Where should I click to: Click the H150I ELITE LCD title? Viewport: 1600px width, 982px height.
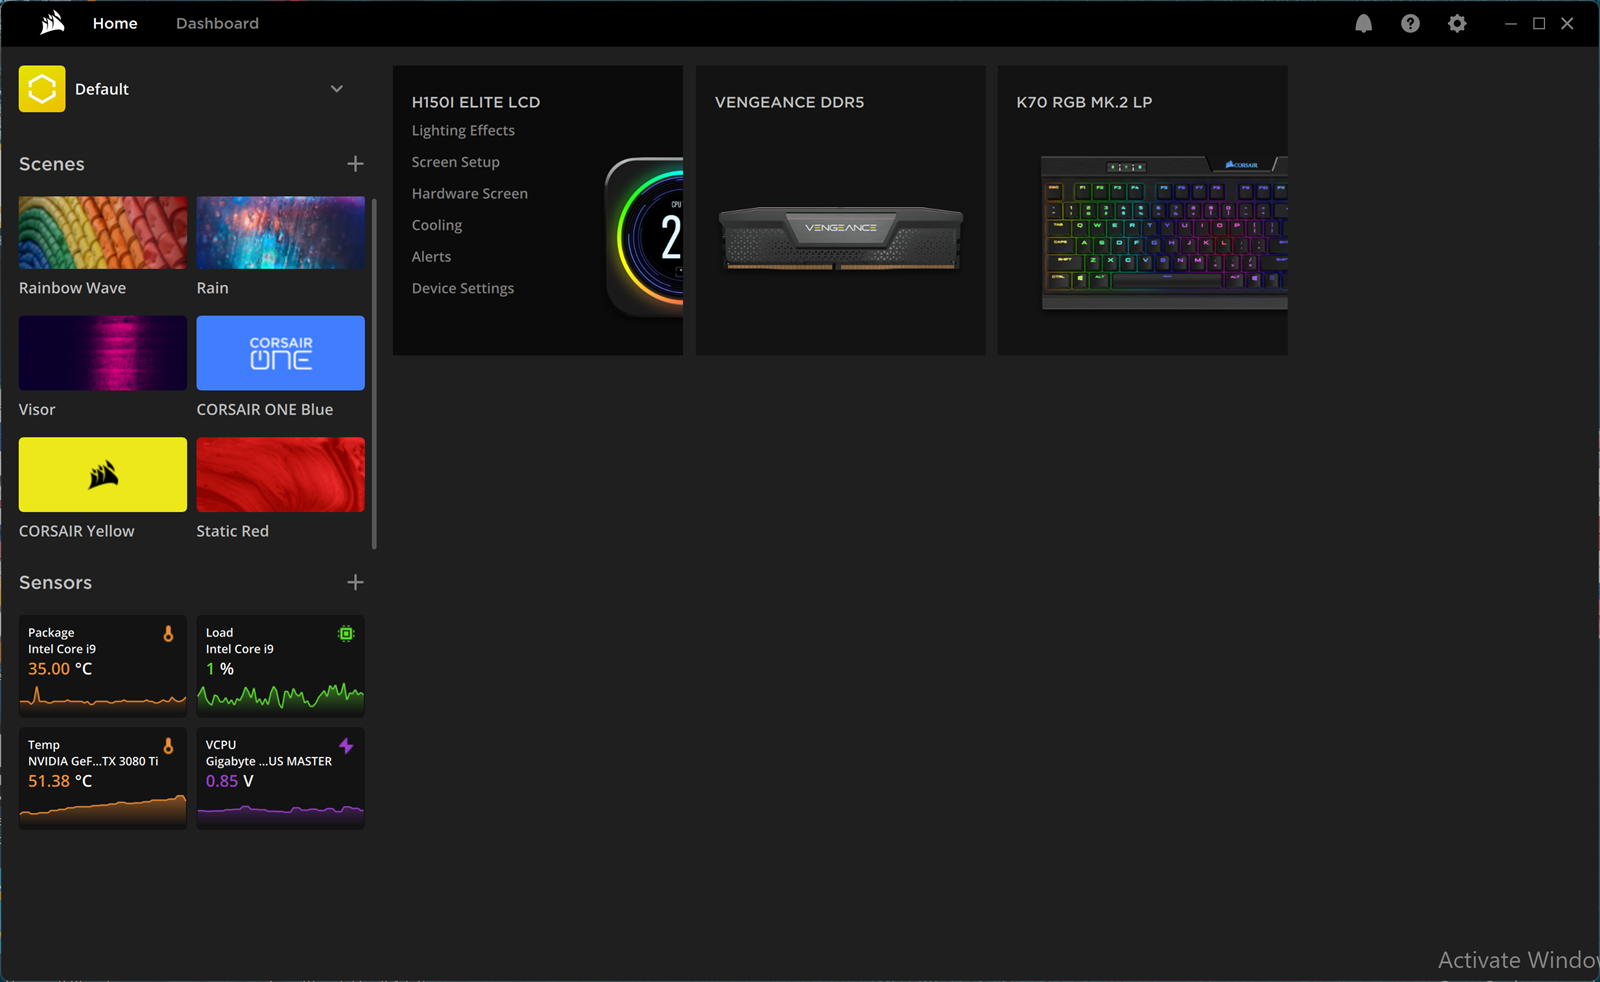click(476, 102)
